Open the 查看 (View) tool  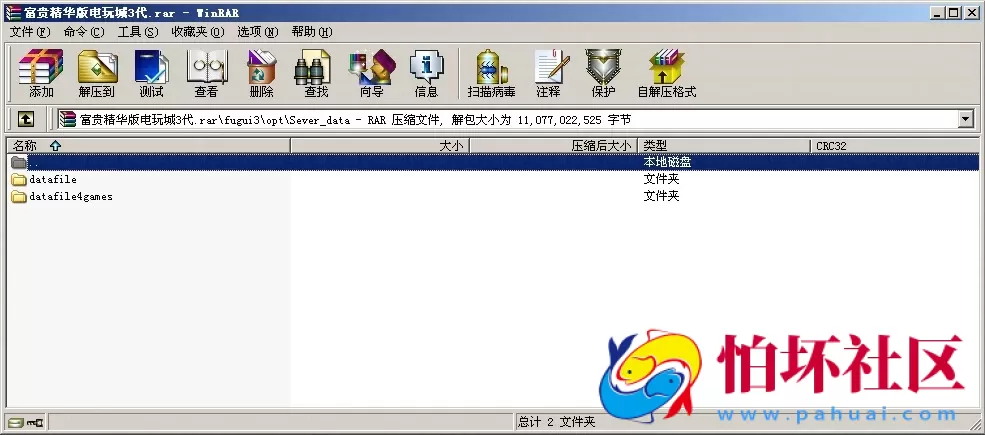click(206, 74)
